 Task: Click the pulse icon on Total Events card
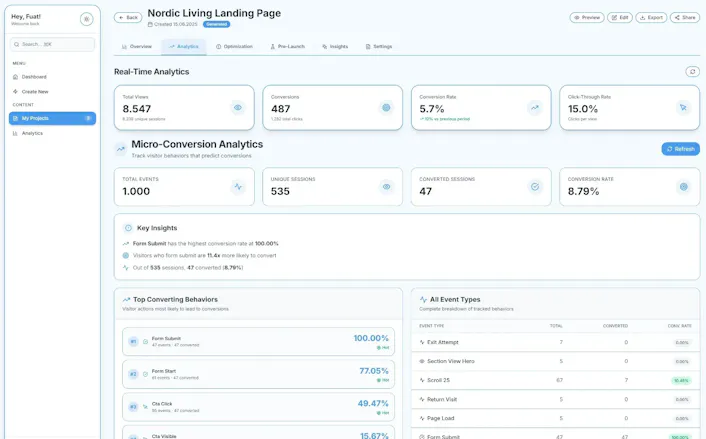click(238, 186)
